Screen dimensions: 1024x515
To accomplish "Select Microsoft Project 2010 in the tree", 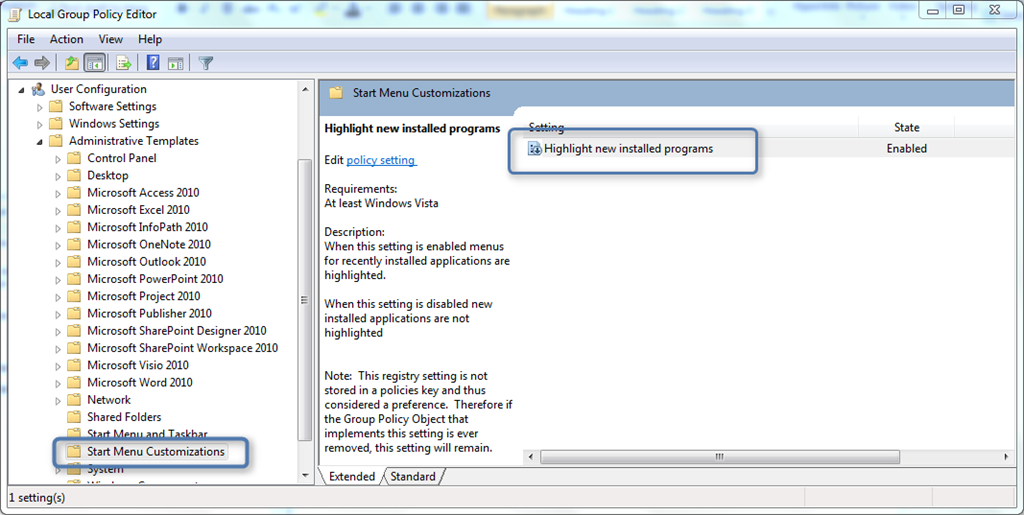I will point(144,296).
